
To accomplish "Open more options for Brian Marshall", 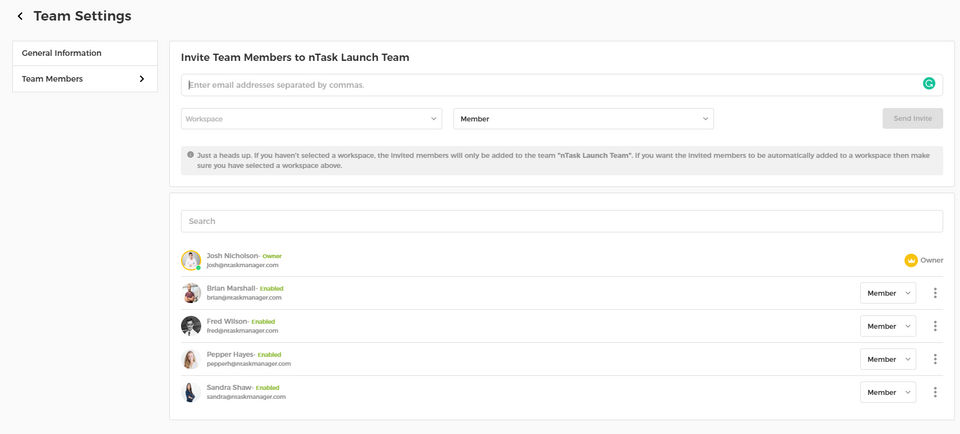I will point(935,293).
